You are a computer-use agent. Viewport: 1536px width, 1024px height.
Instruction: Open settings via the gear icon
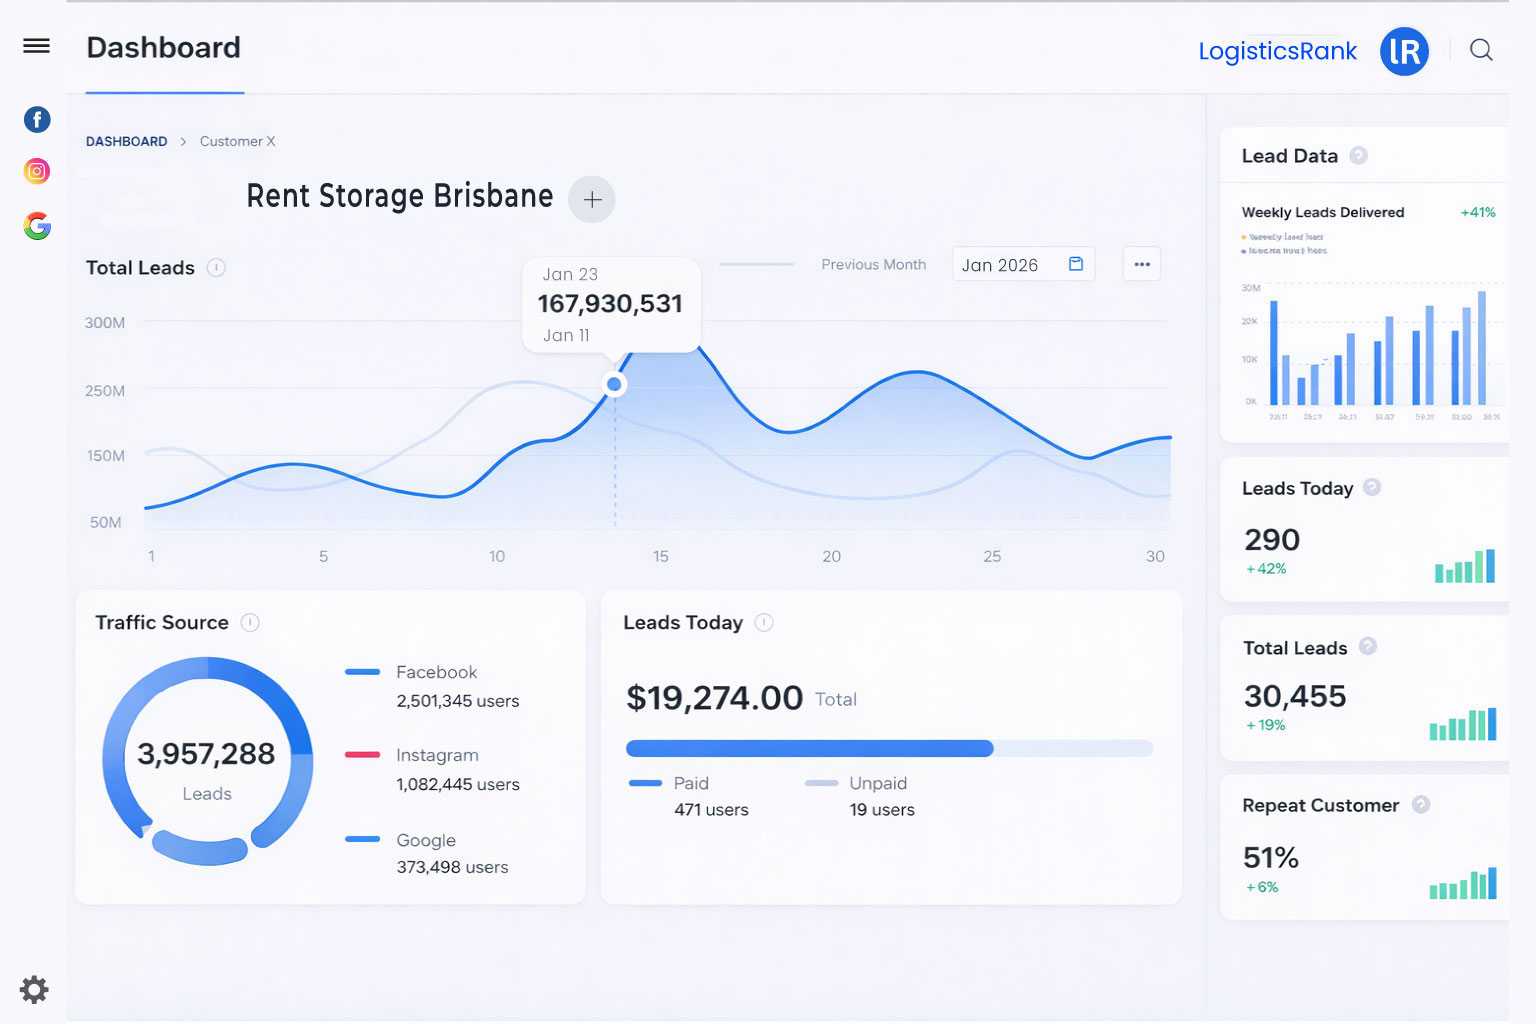[x=34, y=989]
